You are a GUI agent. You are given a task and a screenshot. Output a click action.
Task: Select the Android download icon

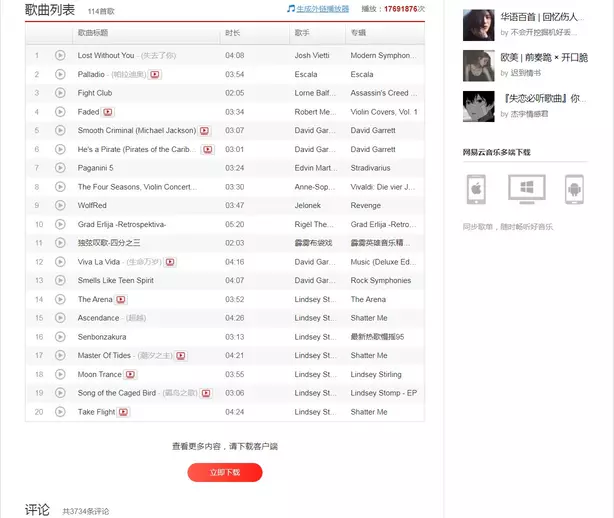[574, 188]
